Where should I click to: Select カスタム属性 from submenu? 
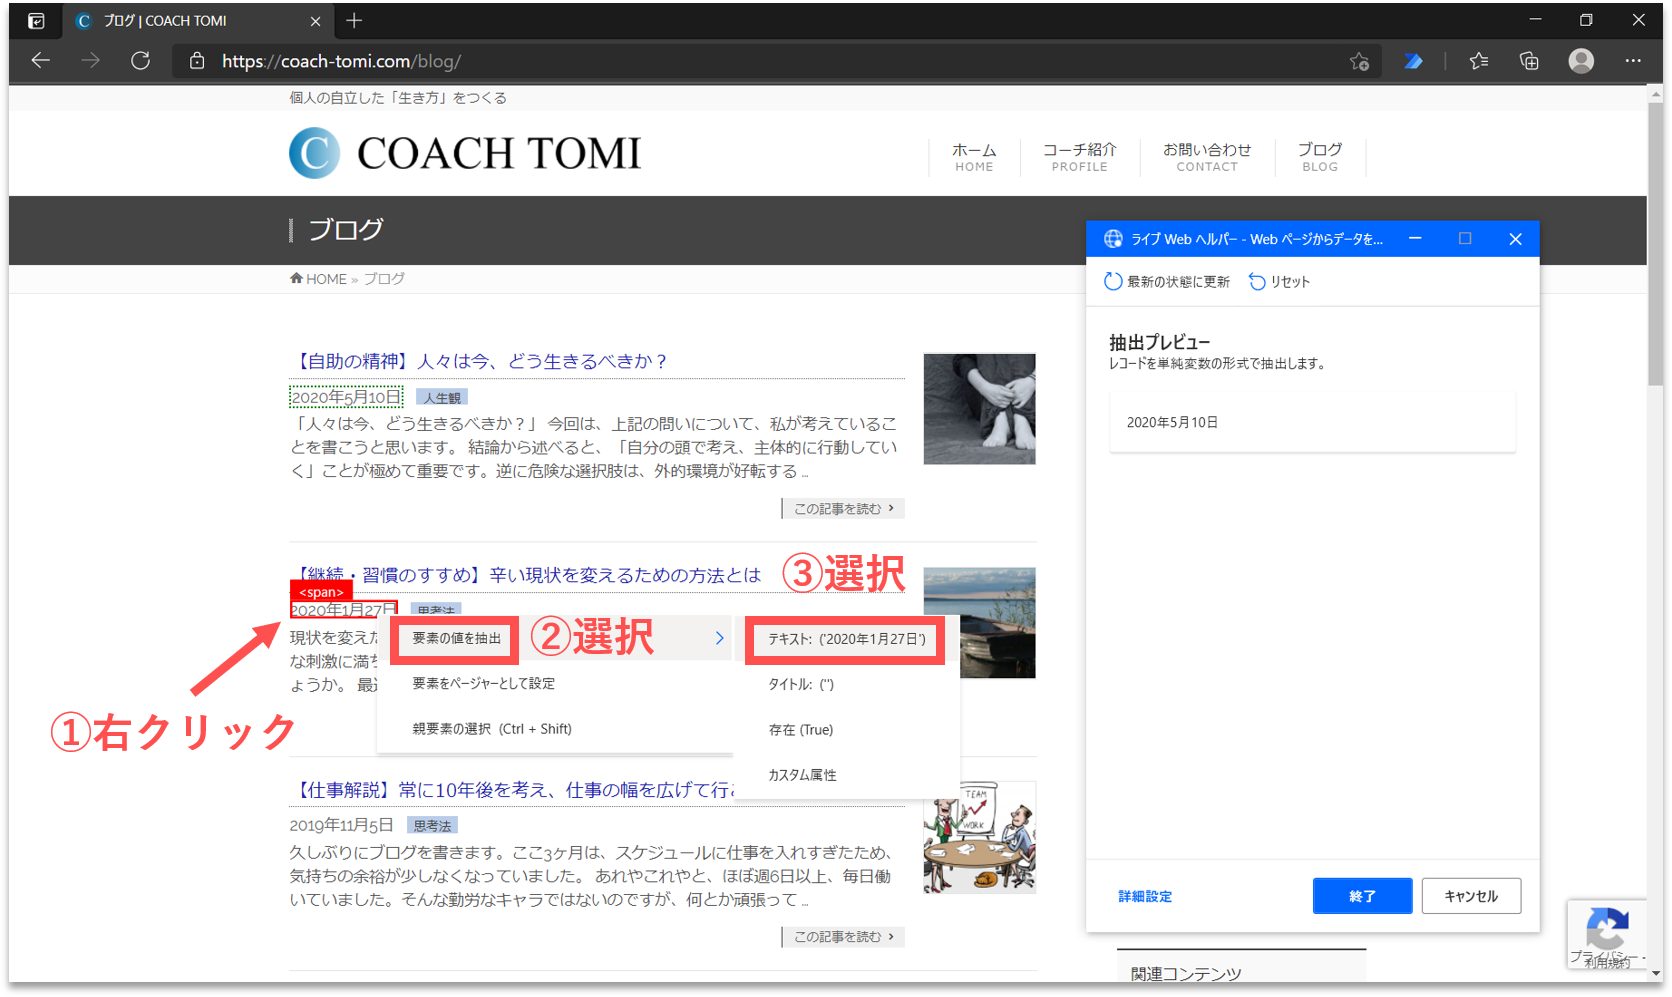click(802, 775)
